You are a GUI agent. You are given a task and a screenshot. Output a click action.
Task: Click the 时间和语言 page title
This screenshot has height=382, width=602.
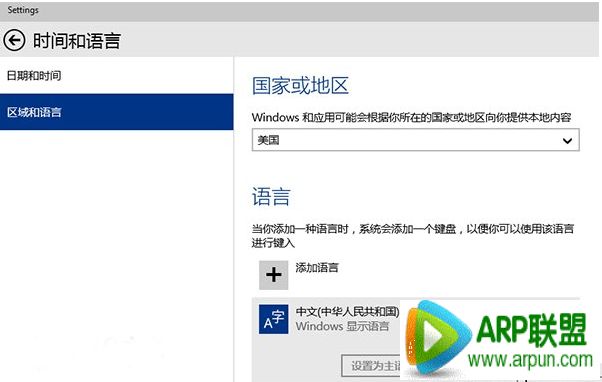77,41
